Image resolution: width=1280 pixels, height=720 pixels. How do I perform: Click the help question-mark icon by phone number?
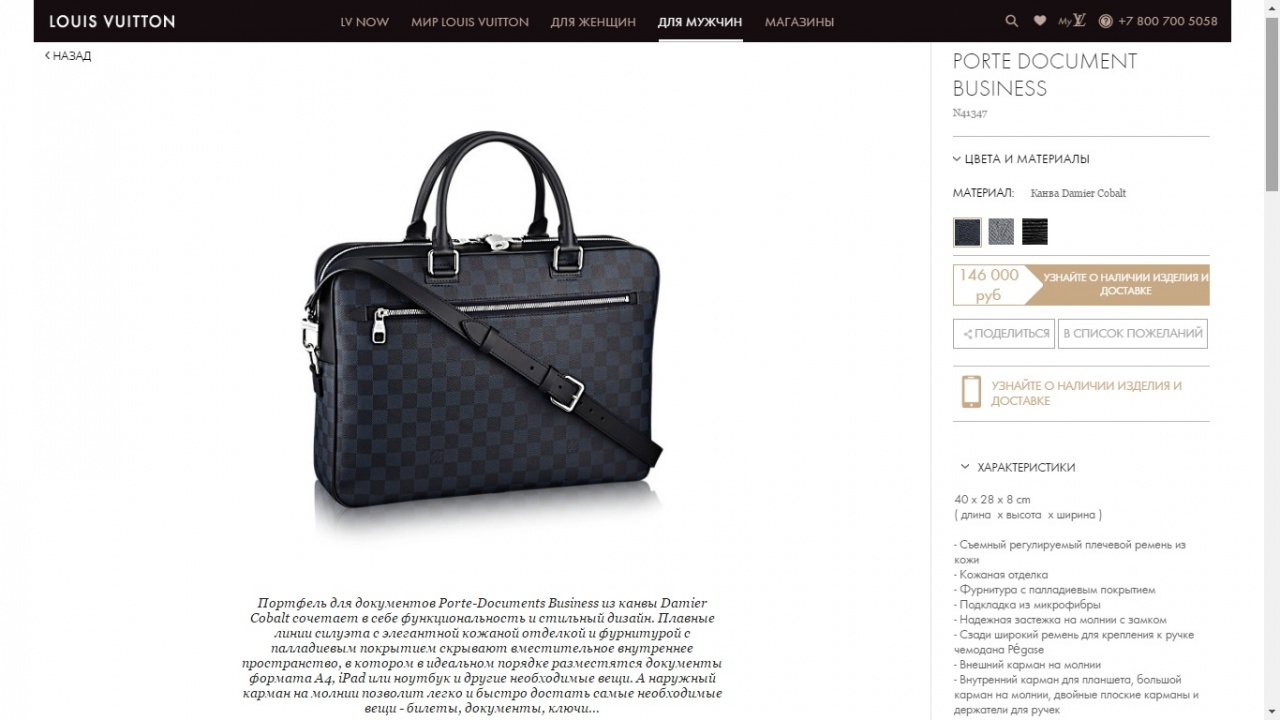click(1105, 21)
